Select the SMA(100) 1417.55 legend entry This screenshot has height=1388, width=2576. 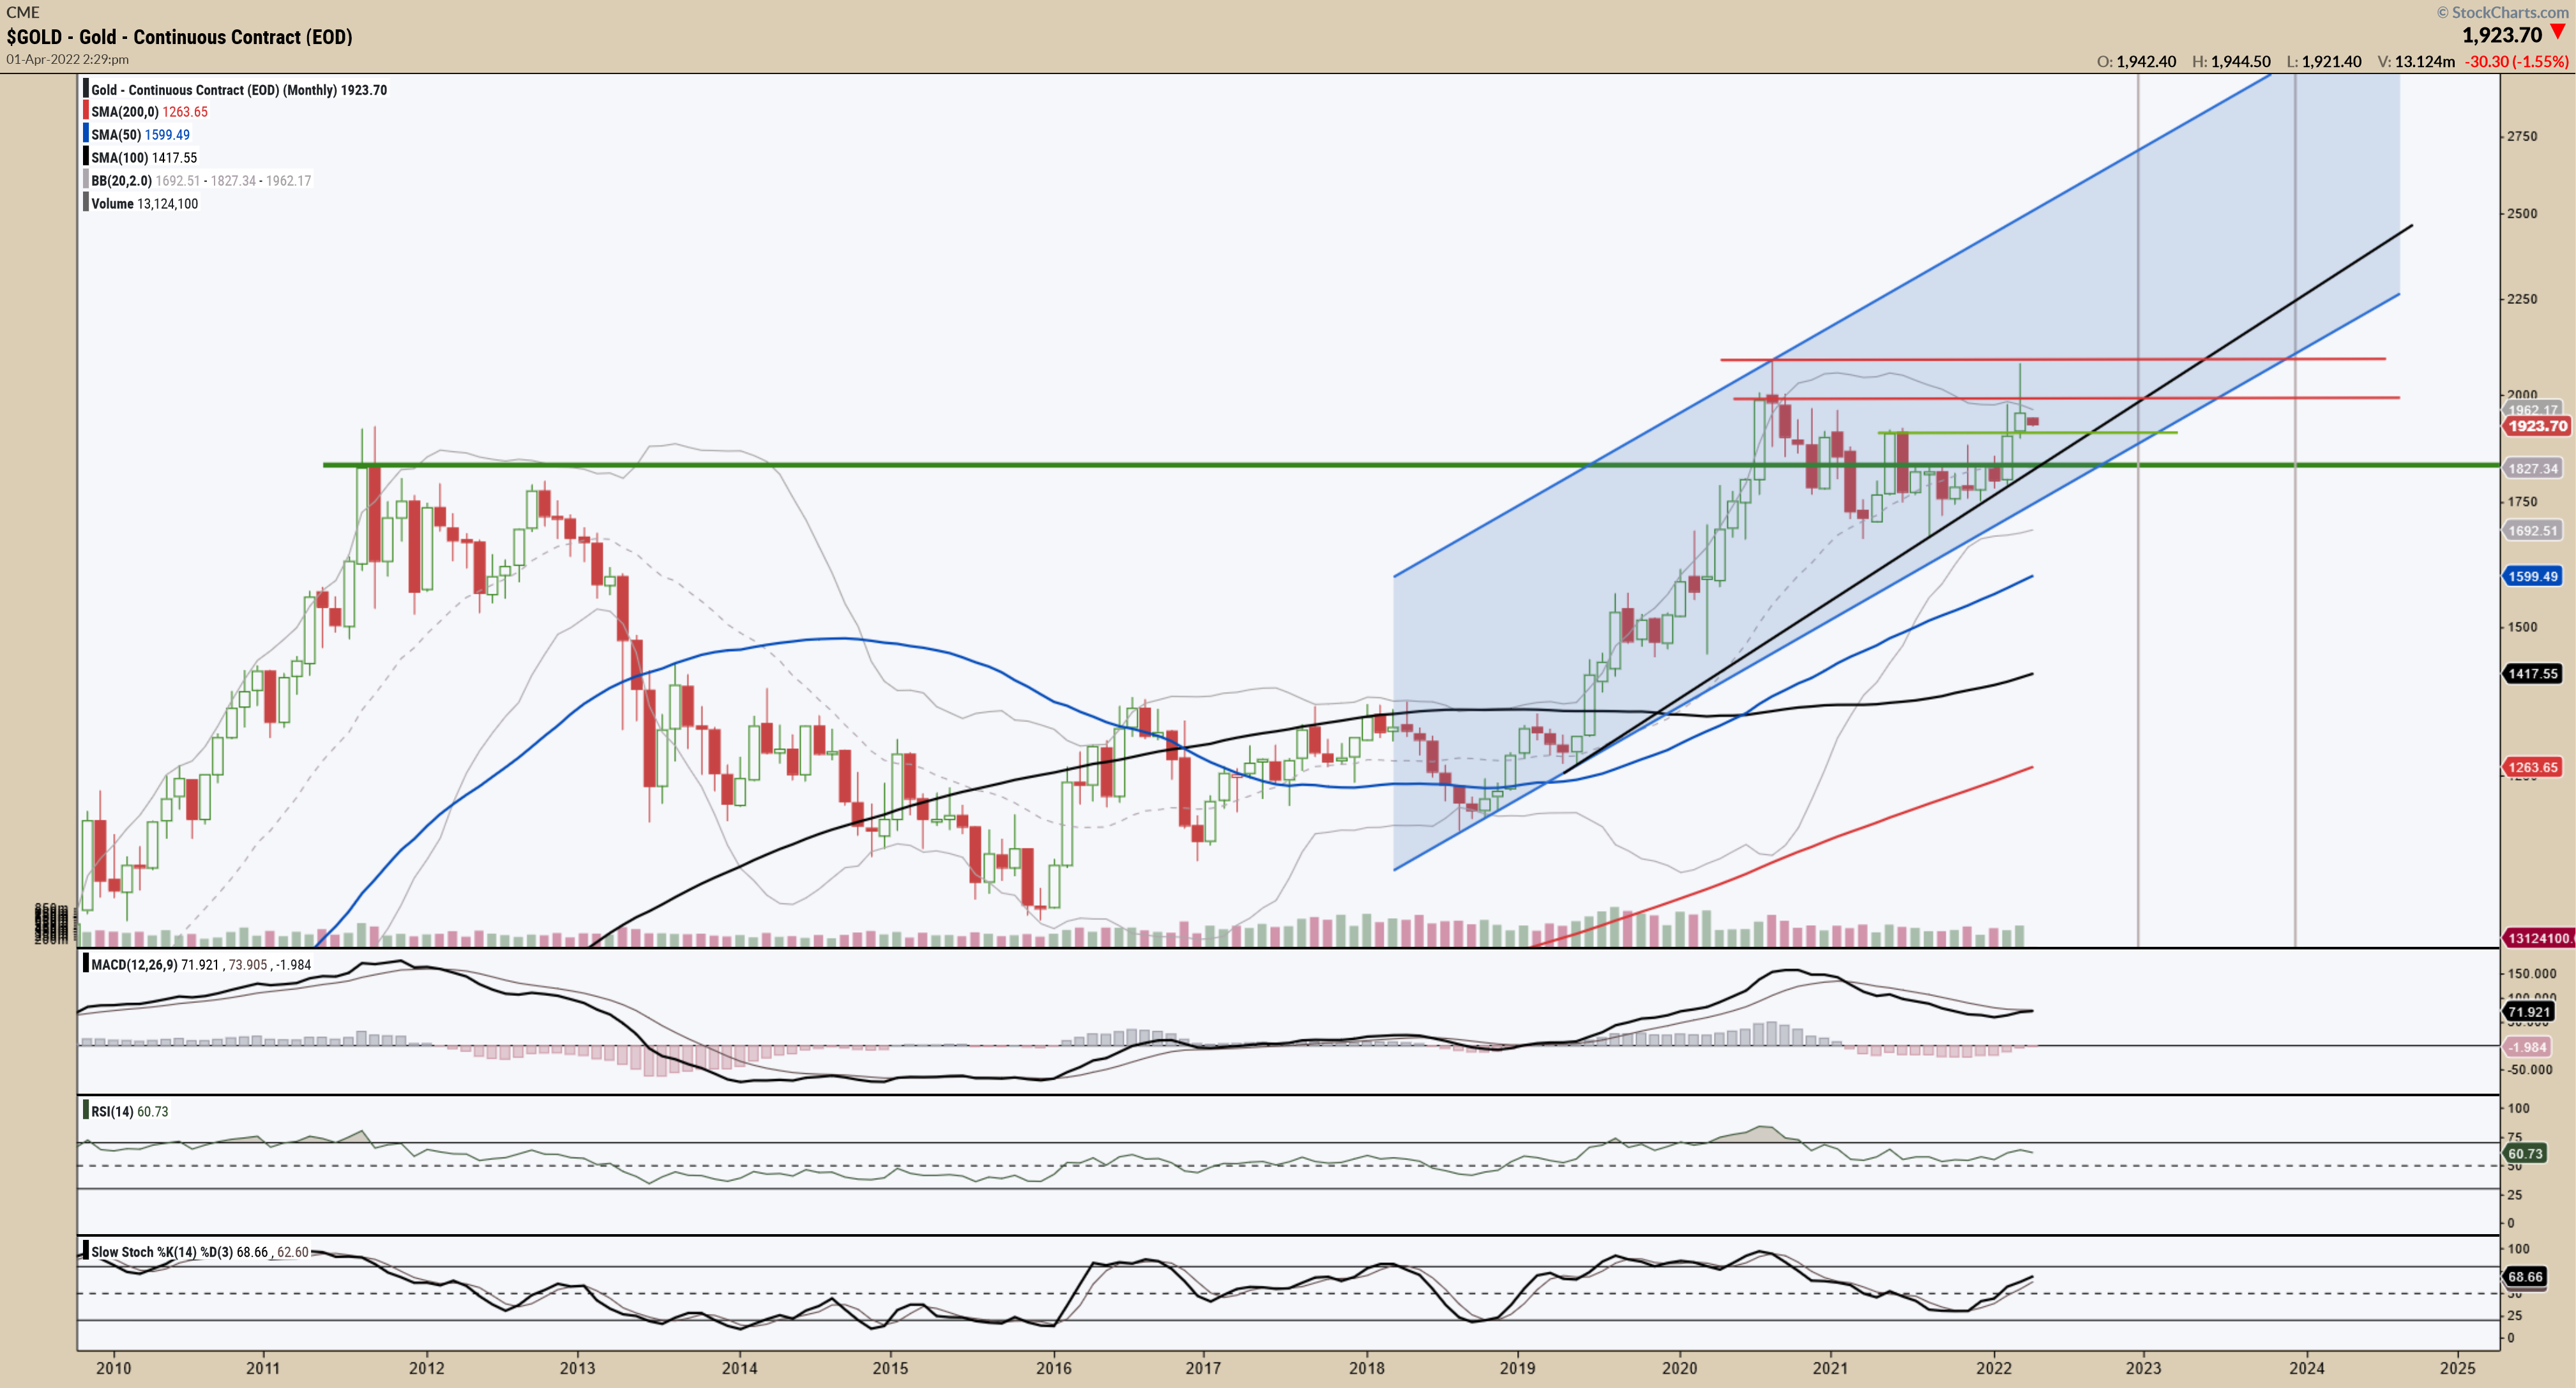[144, 158]
